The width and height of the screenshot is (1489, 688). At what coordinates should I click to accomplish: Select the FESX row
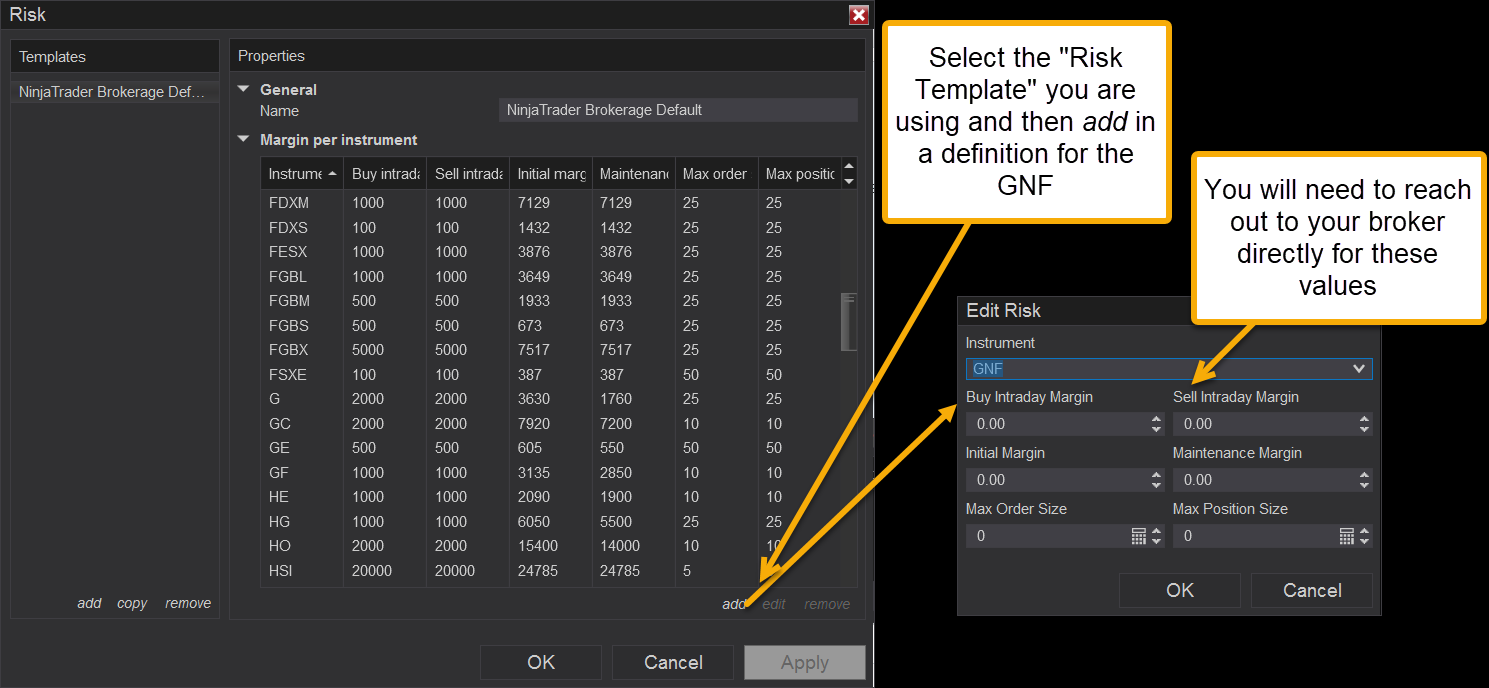551,252
